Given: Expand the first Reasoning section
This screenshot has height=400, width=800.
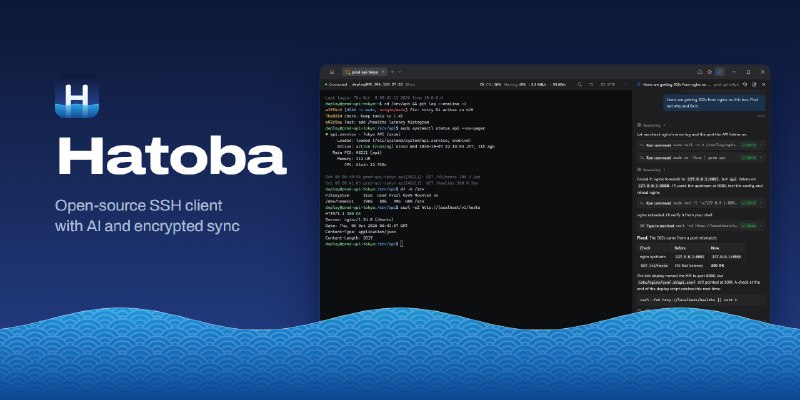Looking at the screenshot, I should point(651,125).
